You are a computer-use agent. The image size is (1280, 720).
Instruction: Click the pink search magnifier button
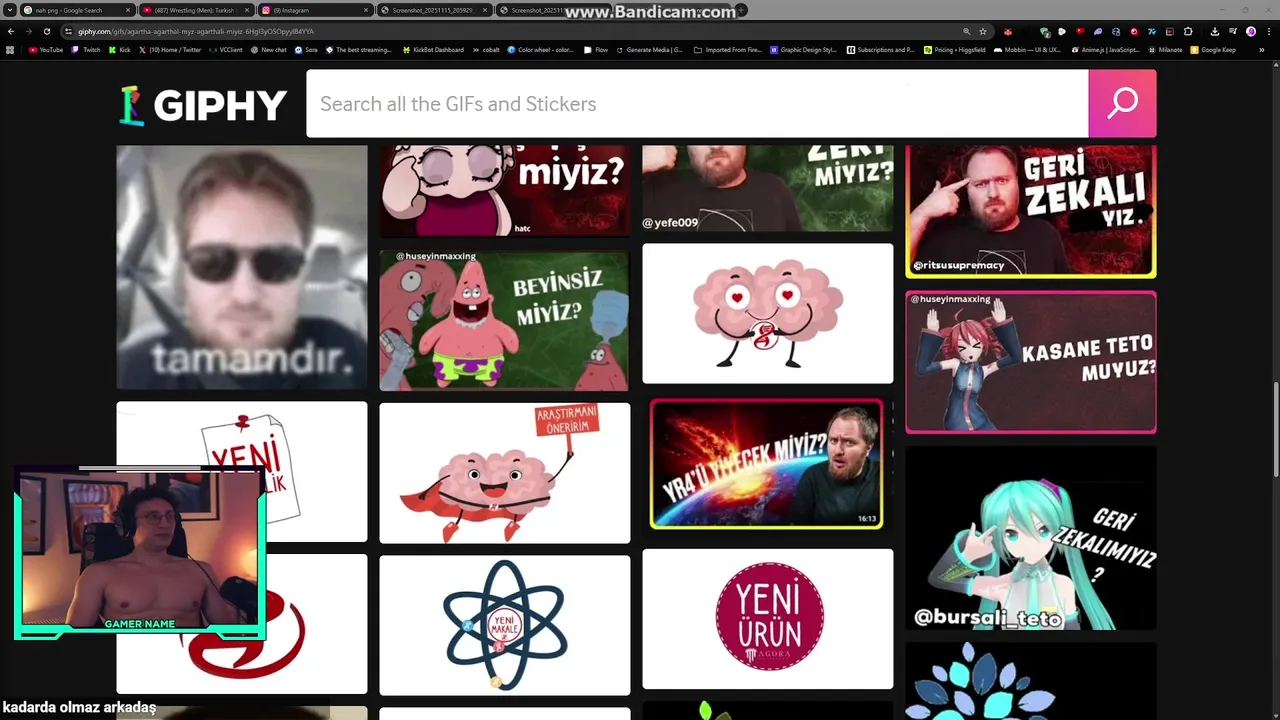click(1122, 103)
